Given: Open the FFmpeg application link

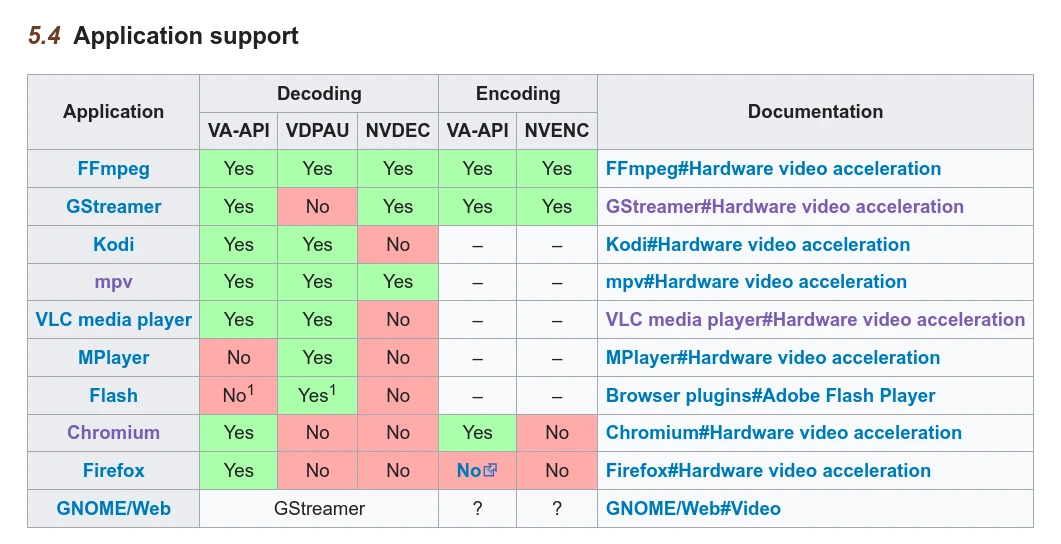Looking at the screenshot, I should pos(113,169).
